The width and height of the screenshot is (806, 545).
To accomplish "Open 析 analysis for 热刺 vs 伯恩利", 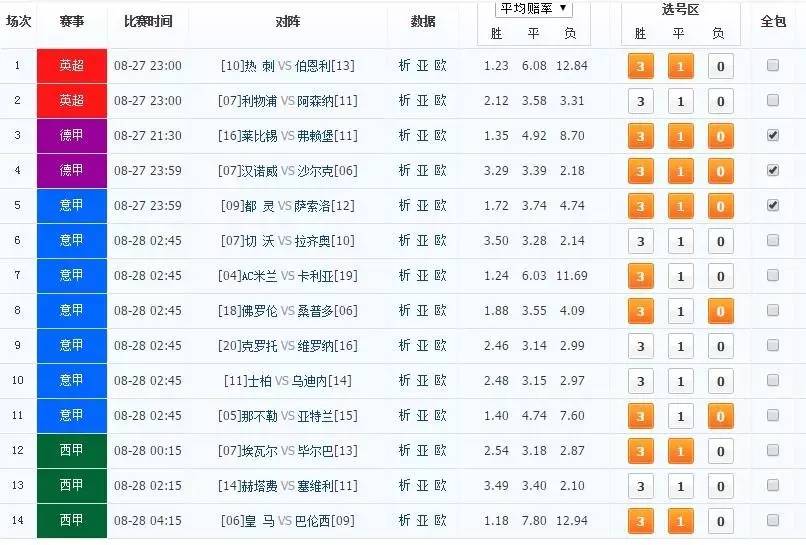I will point(405,65).
